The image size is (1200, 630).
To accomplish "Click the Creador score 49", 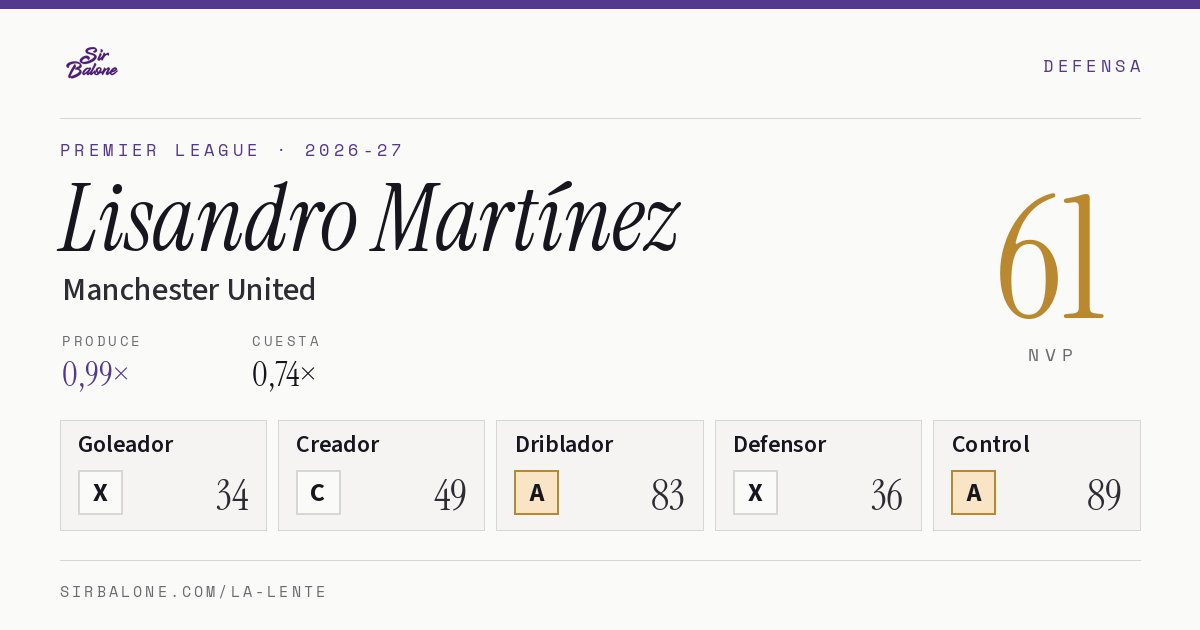I will pyautogui.click(x=450, y=495).
